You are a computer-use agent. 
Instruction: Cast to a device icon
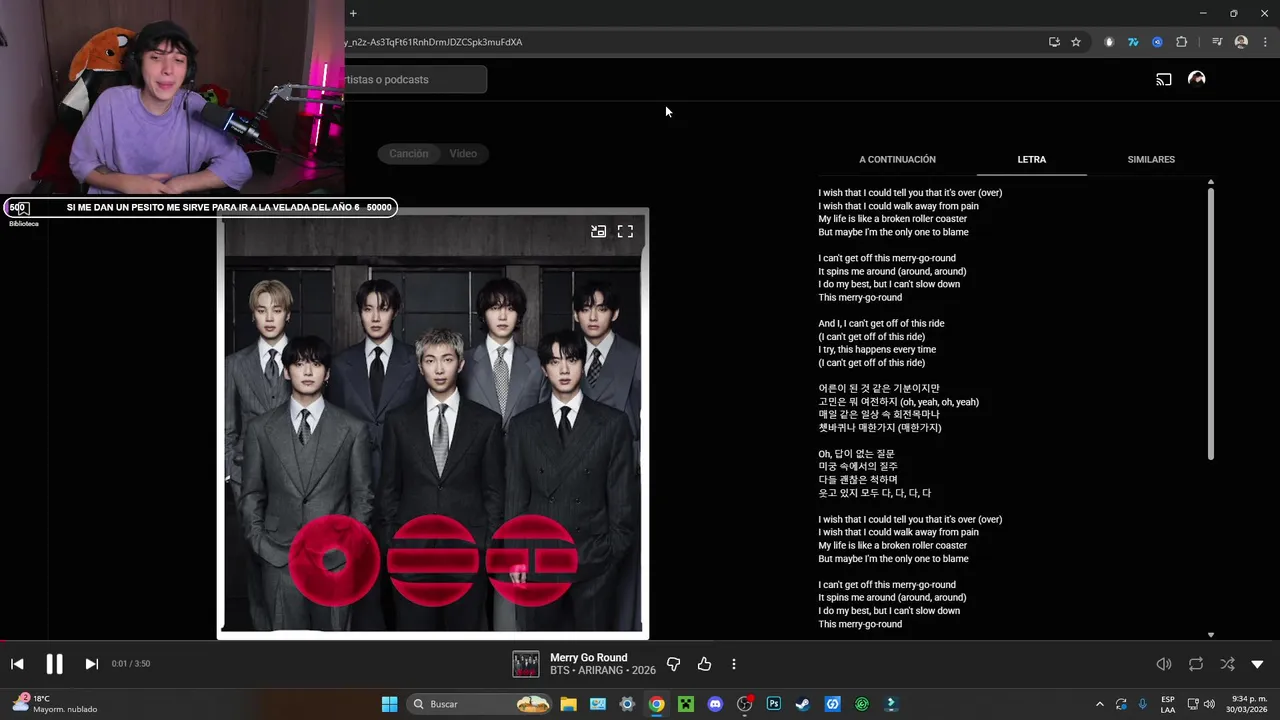[x=1164, y=79]
